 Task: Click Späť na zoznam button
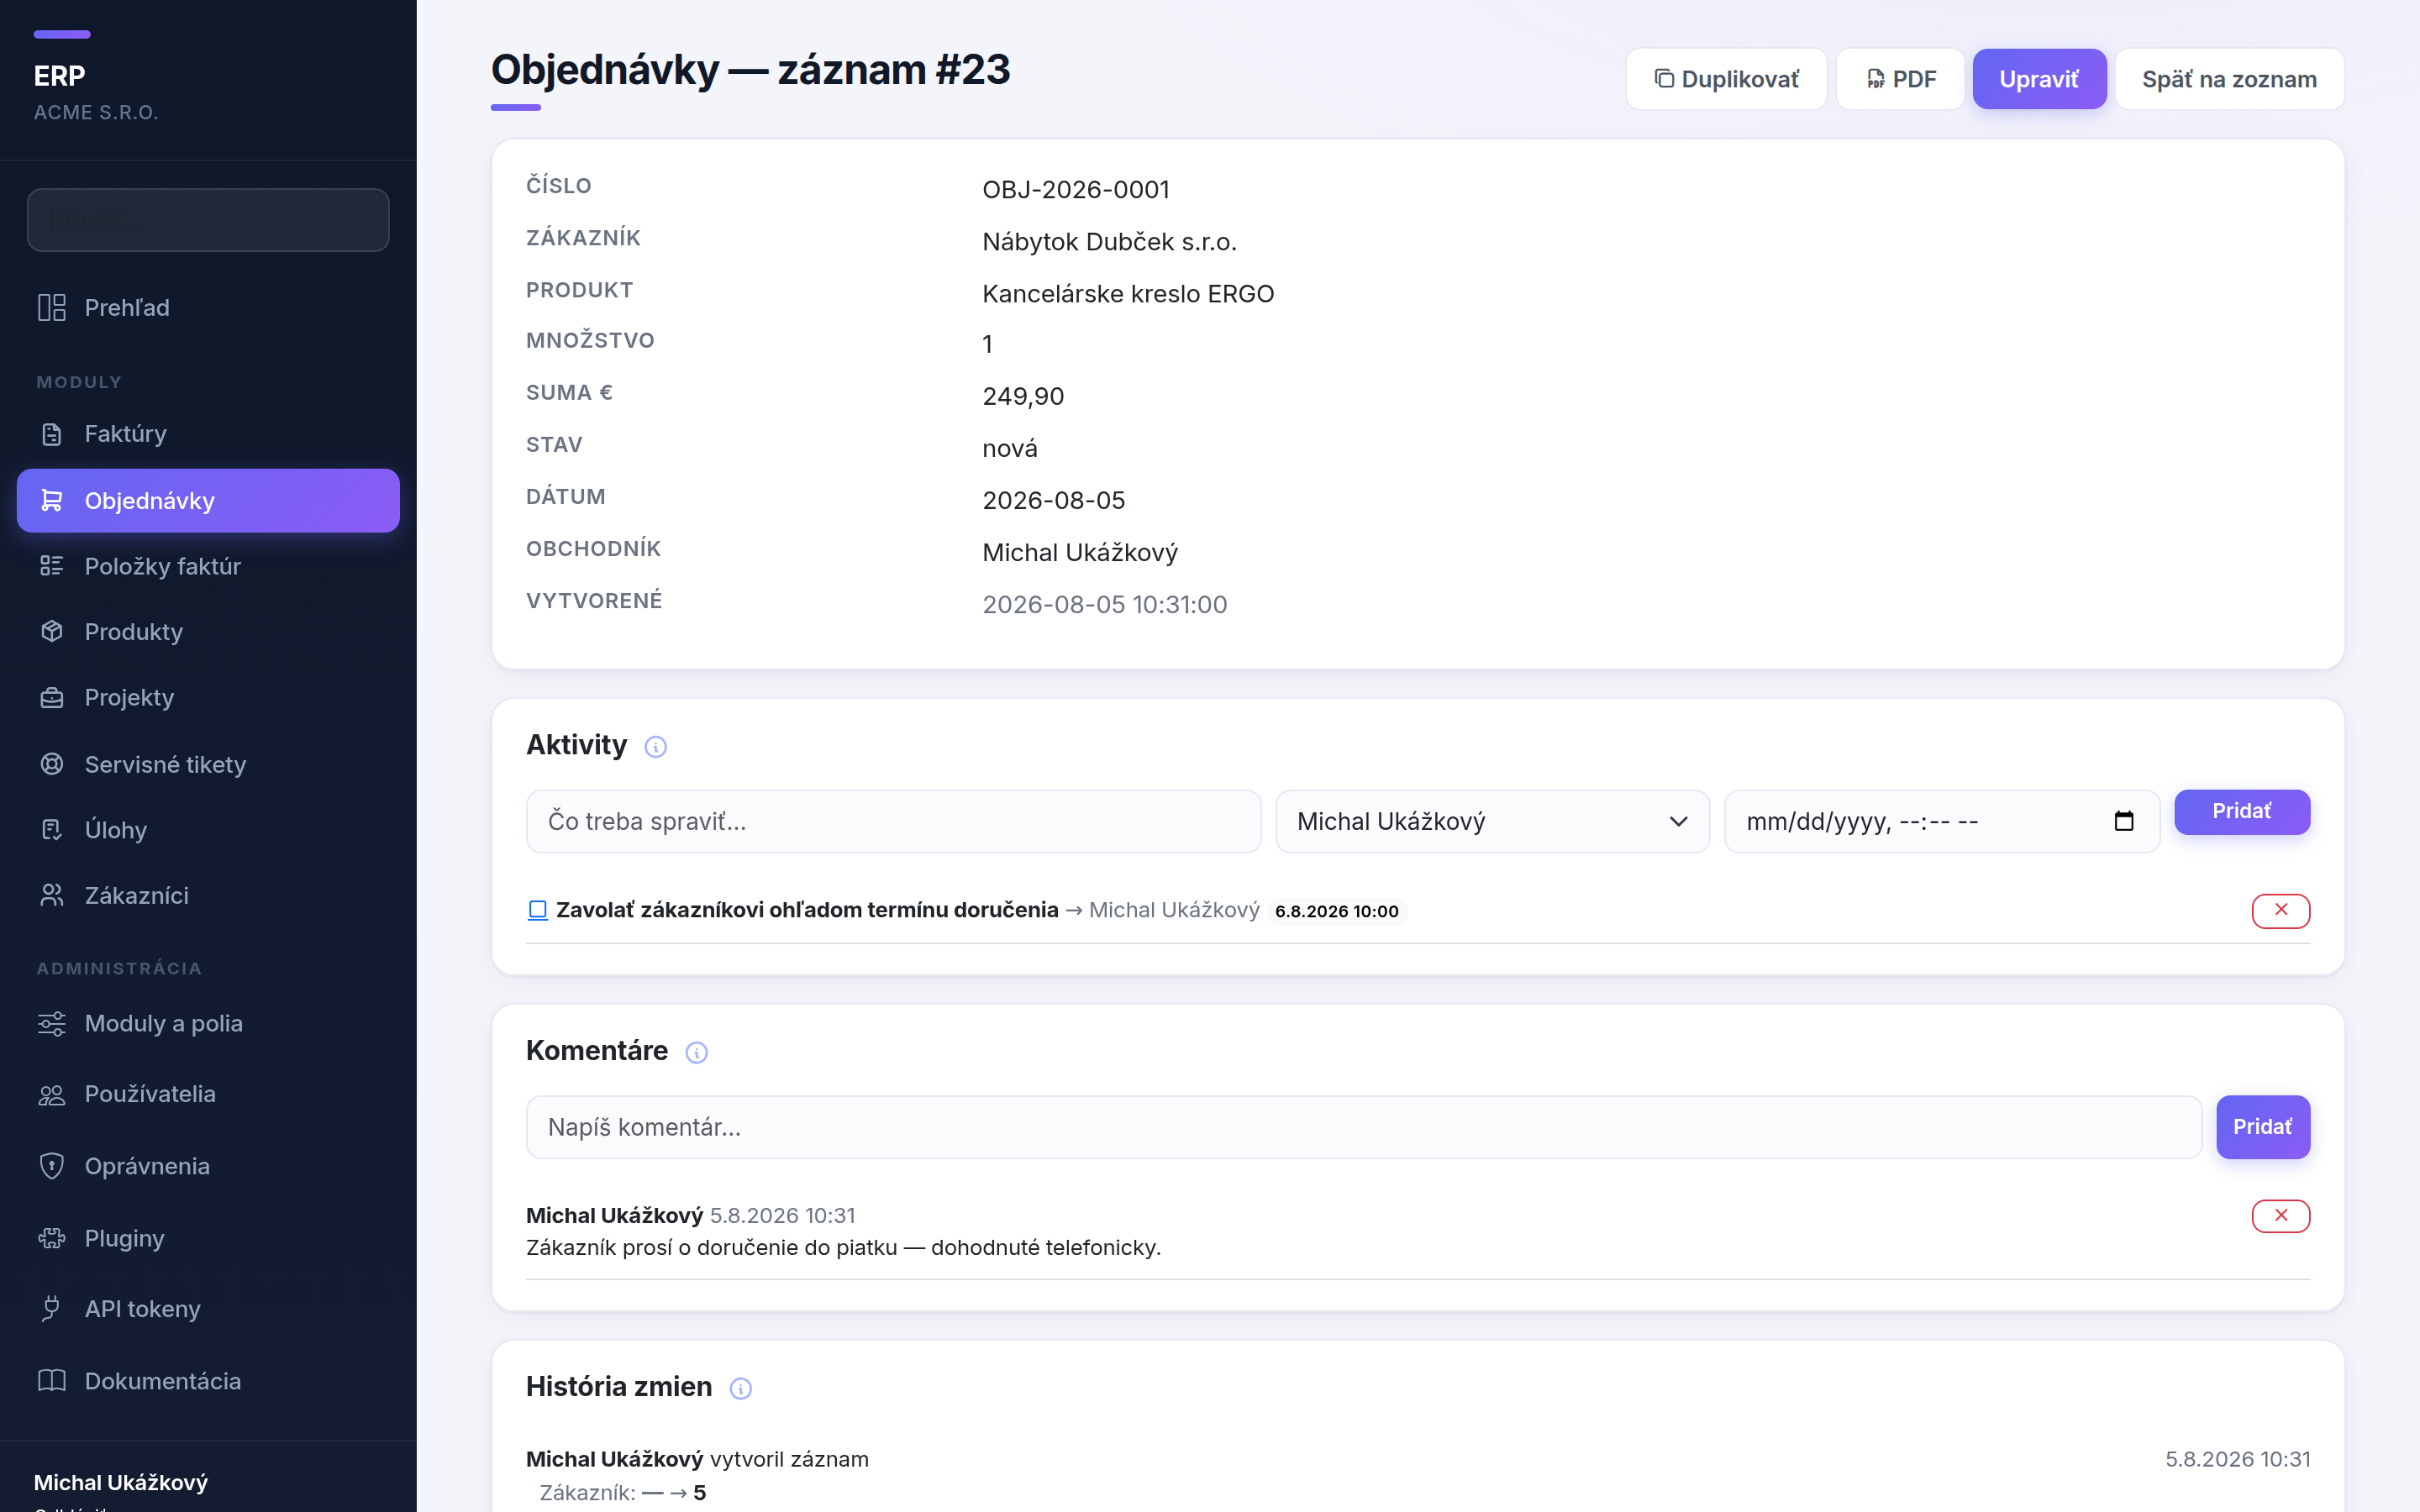click(2229, 79)
